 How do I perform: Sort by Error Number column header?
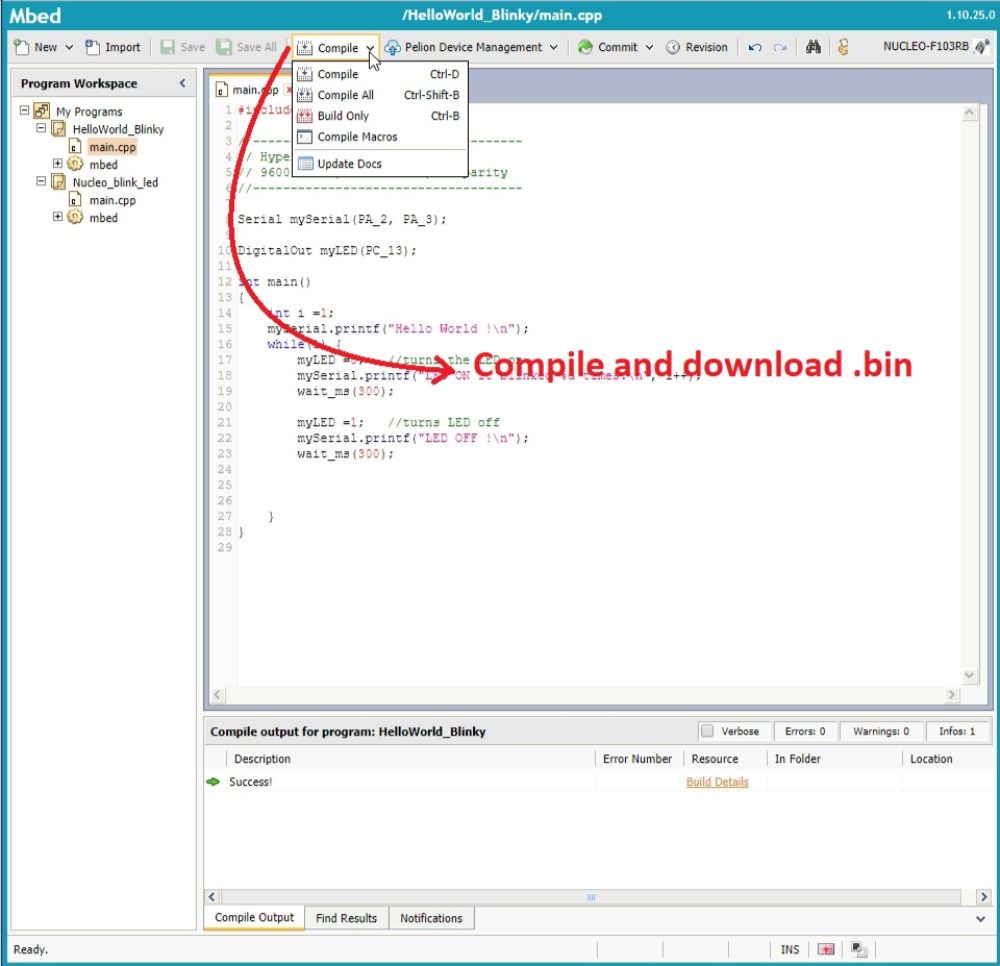[637, 759]
